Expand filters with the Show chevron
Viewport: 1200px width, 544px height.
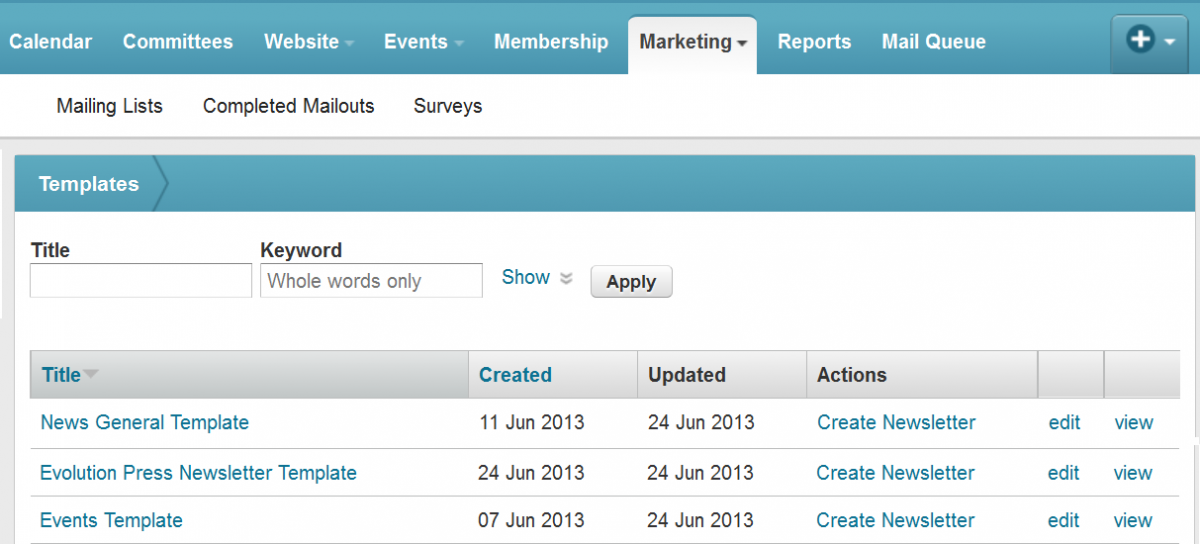(x=566, y=278)
